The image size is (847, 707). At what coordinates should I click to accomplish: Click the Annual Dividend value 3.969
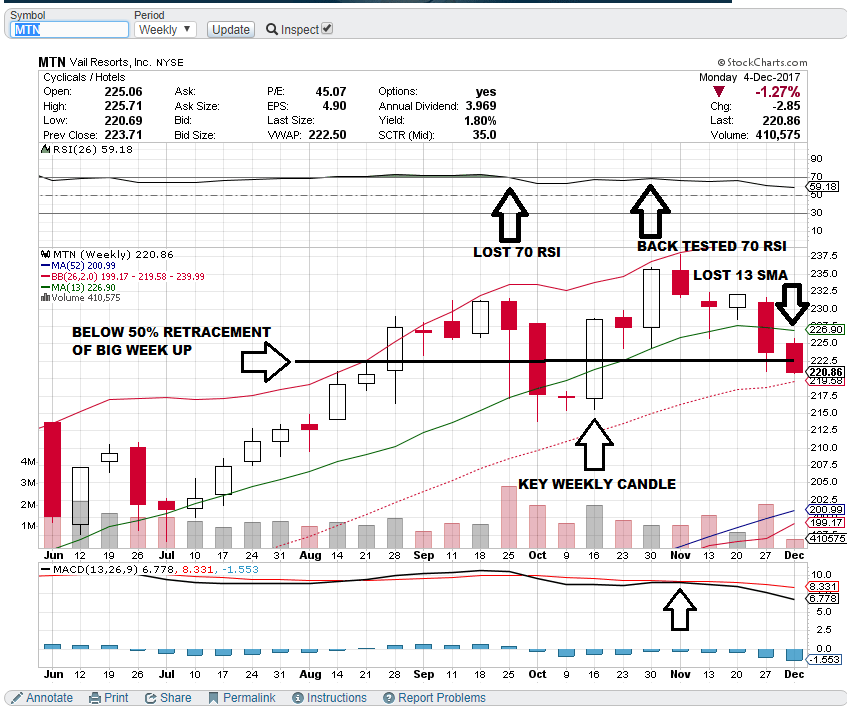point(481,106)
